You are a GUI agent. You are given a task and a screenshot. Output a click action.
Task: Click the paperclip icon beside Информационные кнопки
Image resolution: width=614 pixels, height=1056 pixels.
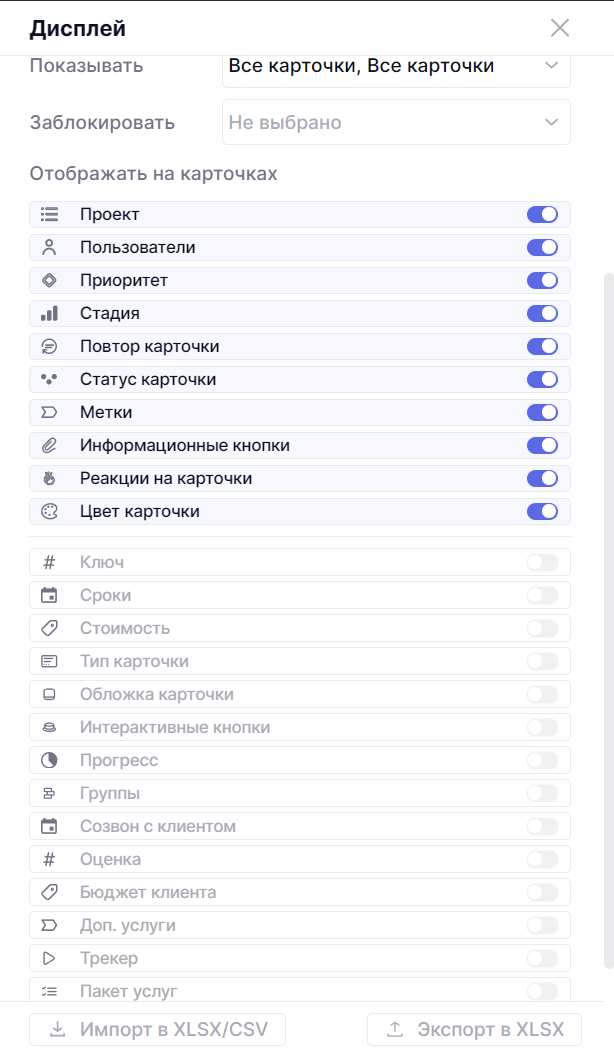pyautogui.click(x=50, y=445)
